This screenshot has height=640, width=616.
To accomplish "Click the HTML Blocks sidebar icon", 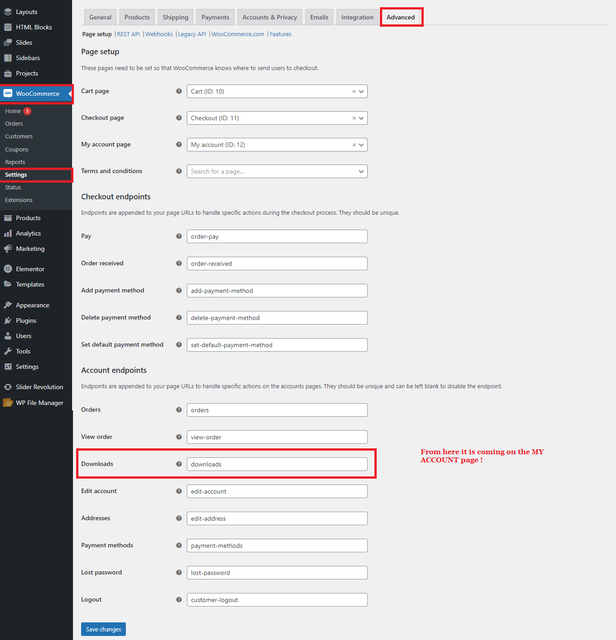I will pos(8,27).
